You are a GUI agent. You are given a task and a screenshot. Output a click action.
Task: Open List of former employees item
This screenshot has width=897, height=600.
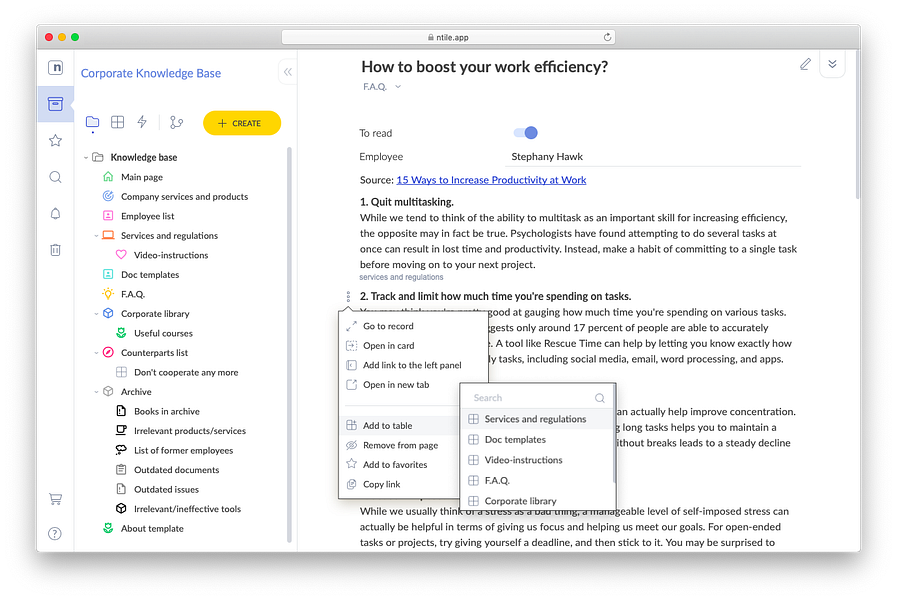tap(183, 450)
